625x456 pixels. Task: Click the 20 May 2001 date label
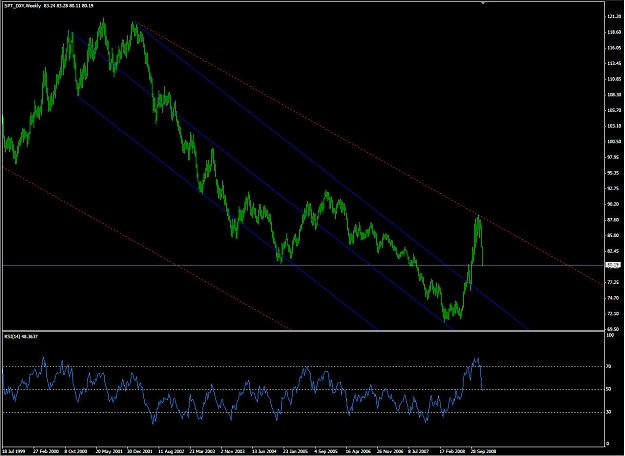pos(108,451)
